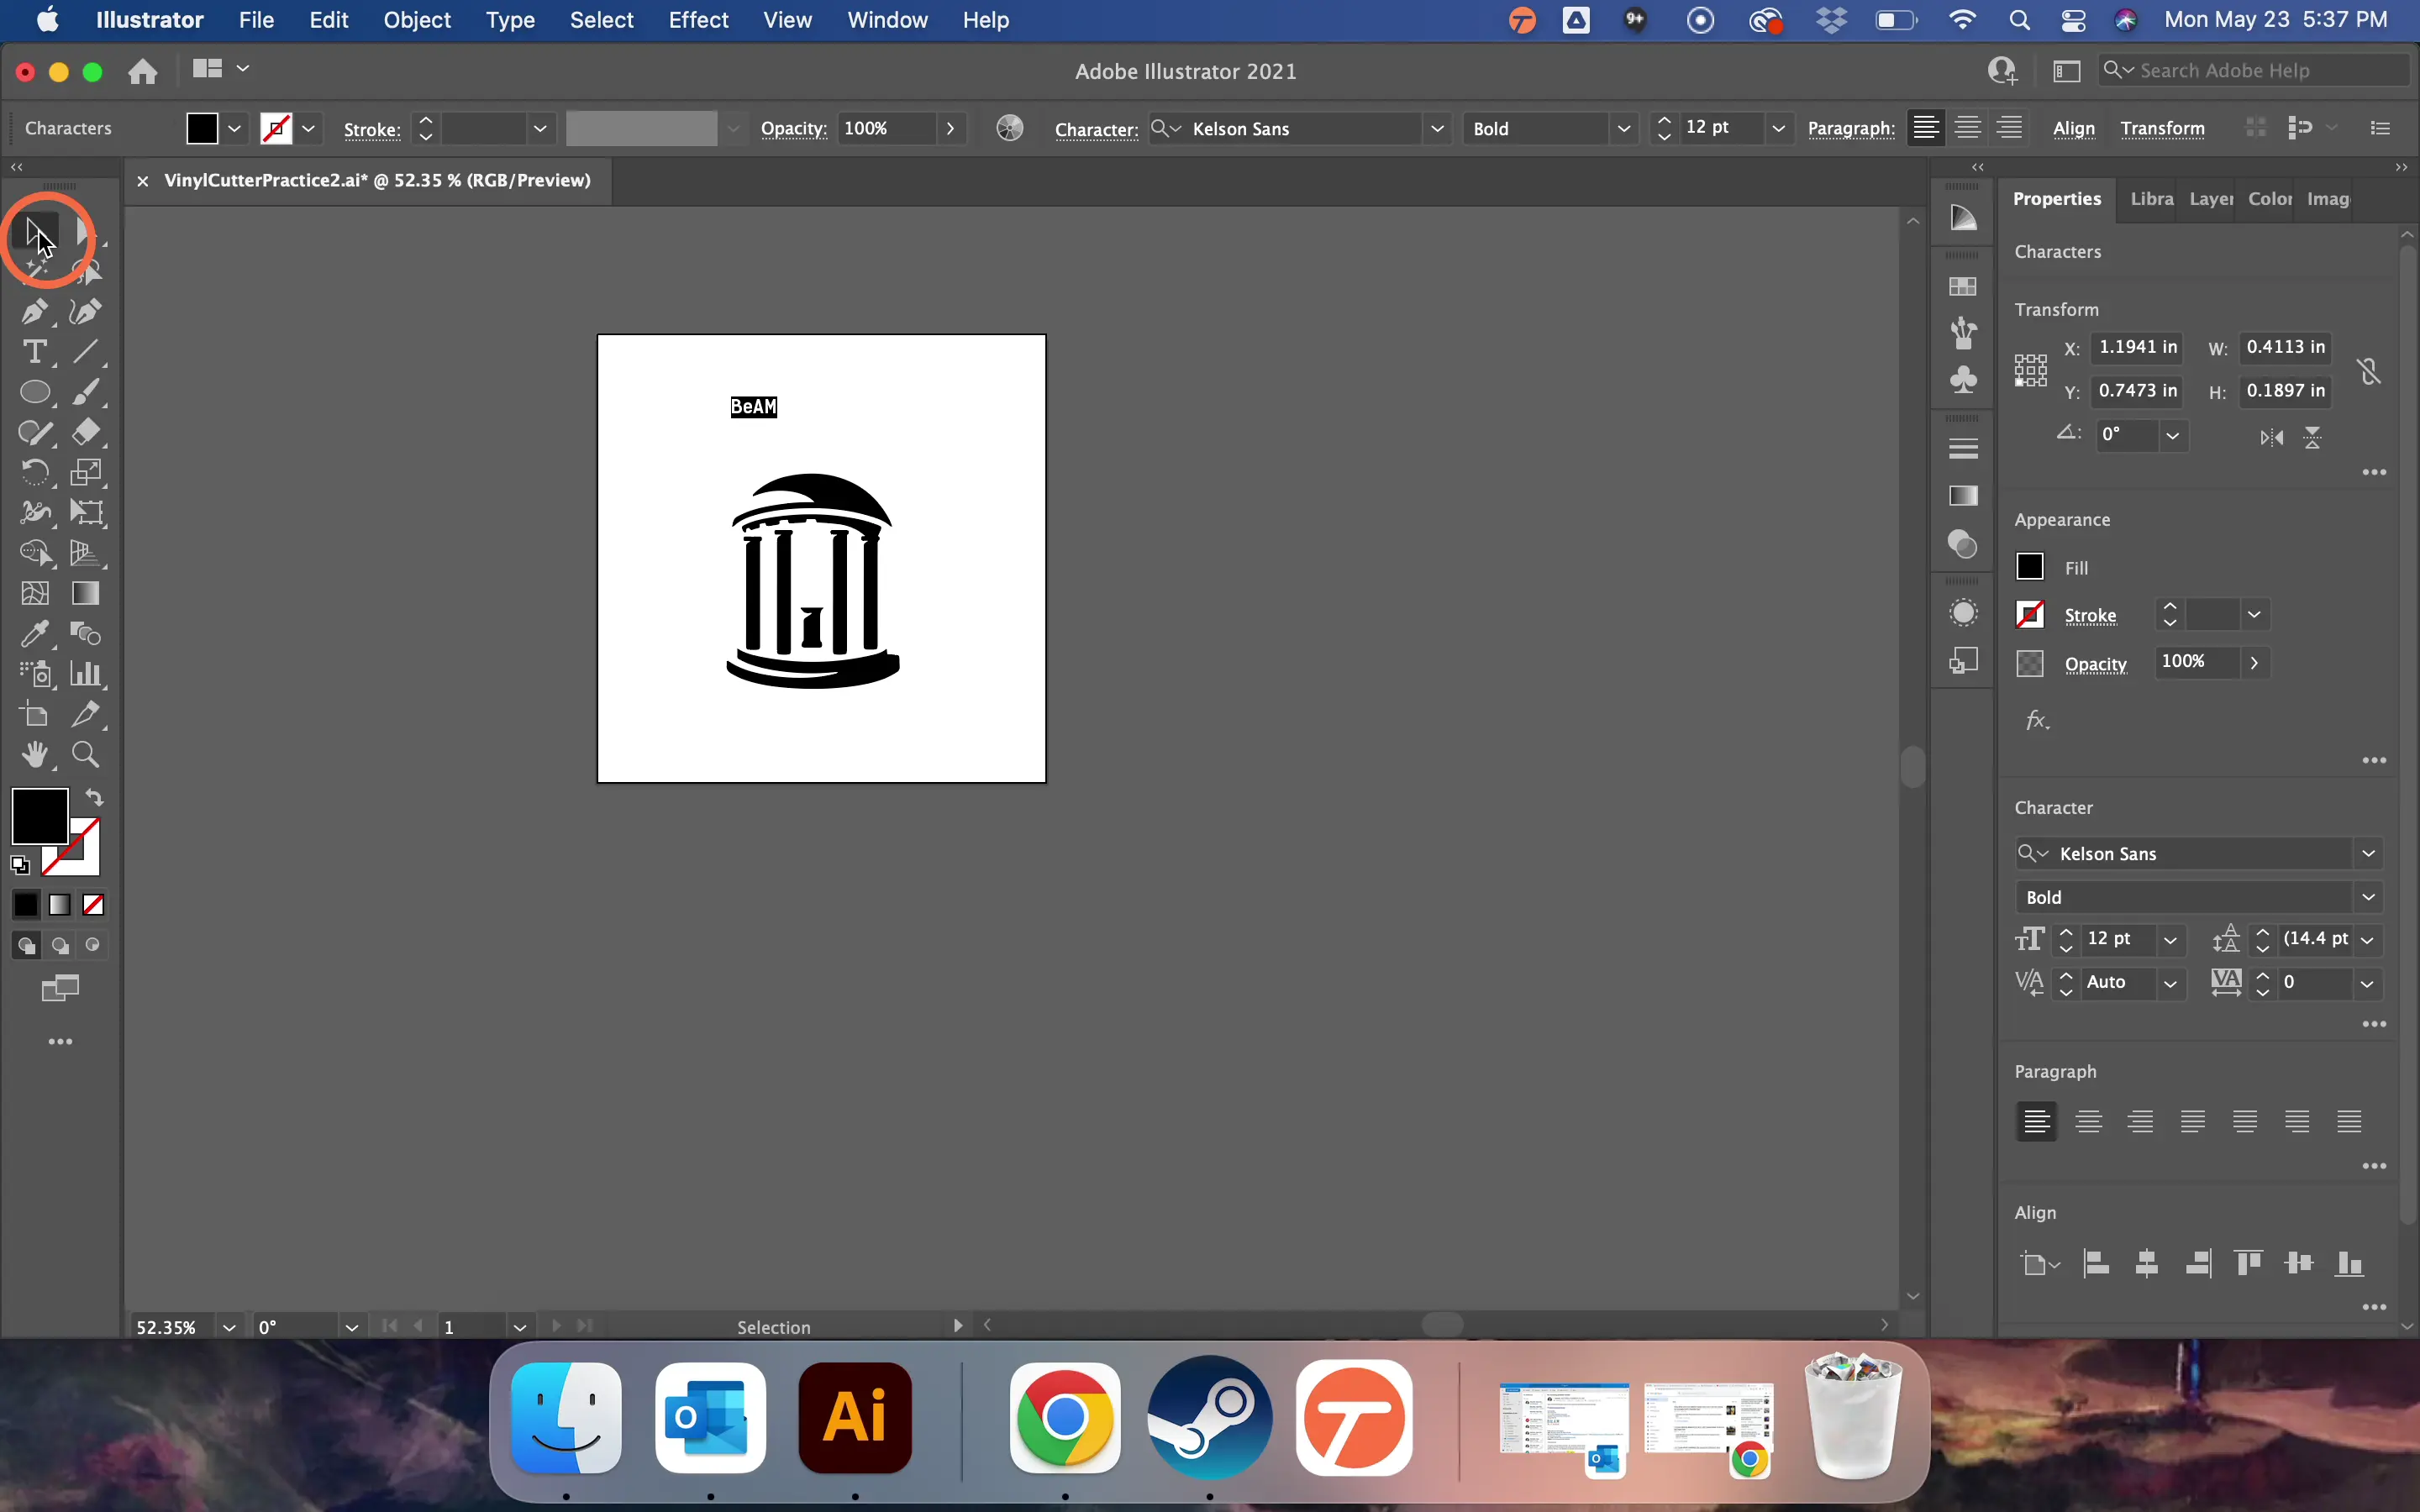Set Draw Behind mode
2420x1512 pixels.
(x=60, y=946)
